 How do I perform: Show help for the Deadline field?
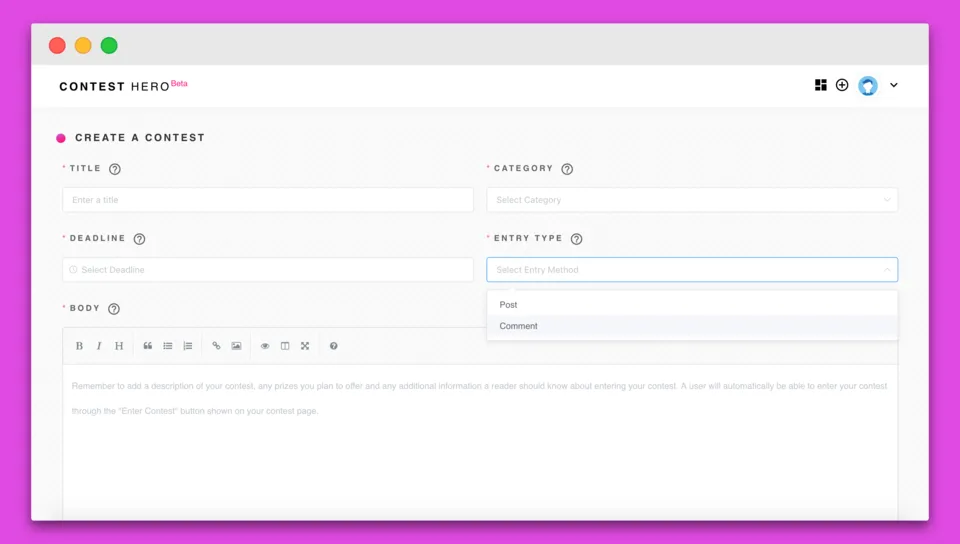[140, 239]
